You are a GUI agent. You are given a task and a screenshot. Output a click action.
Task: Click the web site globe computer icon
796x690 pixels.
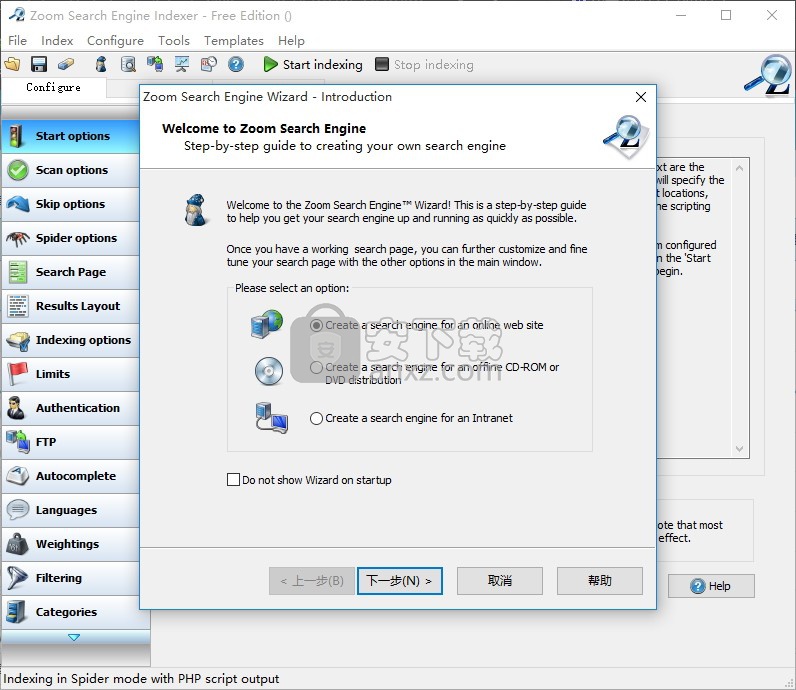[267, 324]
